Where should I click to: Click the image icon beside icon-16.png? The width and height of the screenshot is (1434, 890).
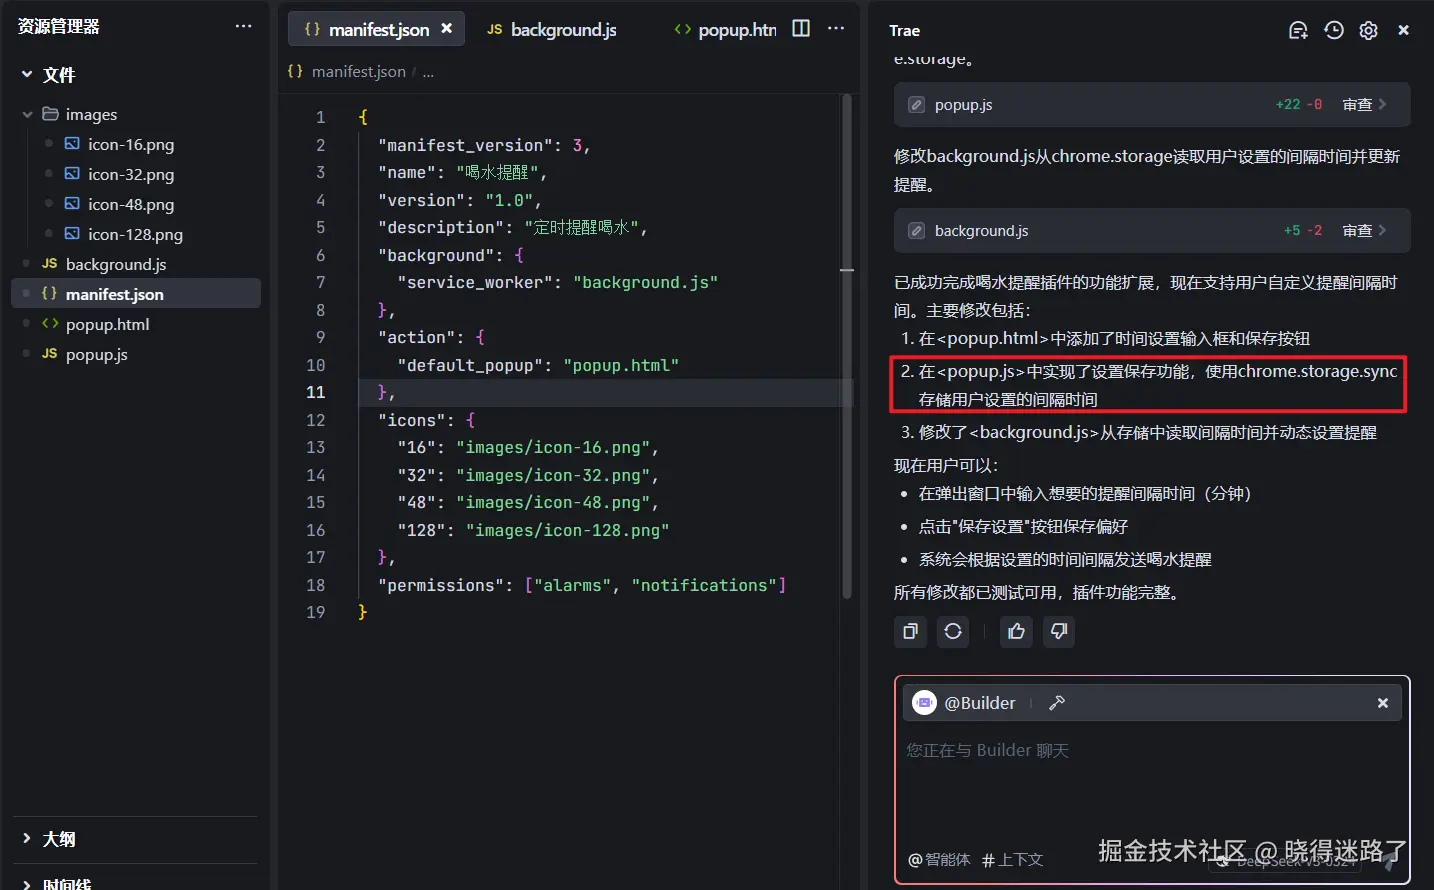coord(72,144)
